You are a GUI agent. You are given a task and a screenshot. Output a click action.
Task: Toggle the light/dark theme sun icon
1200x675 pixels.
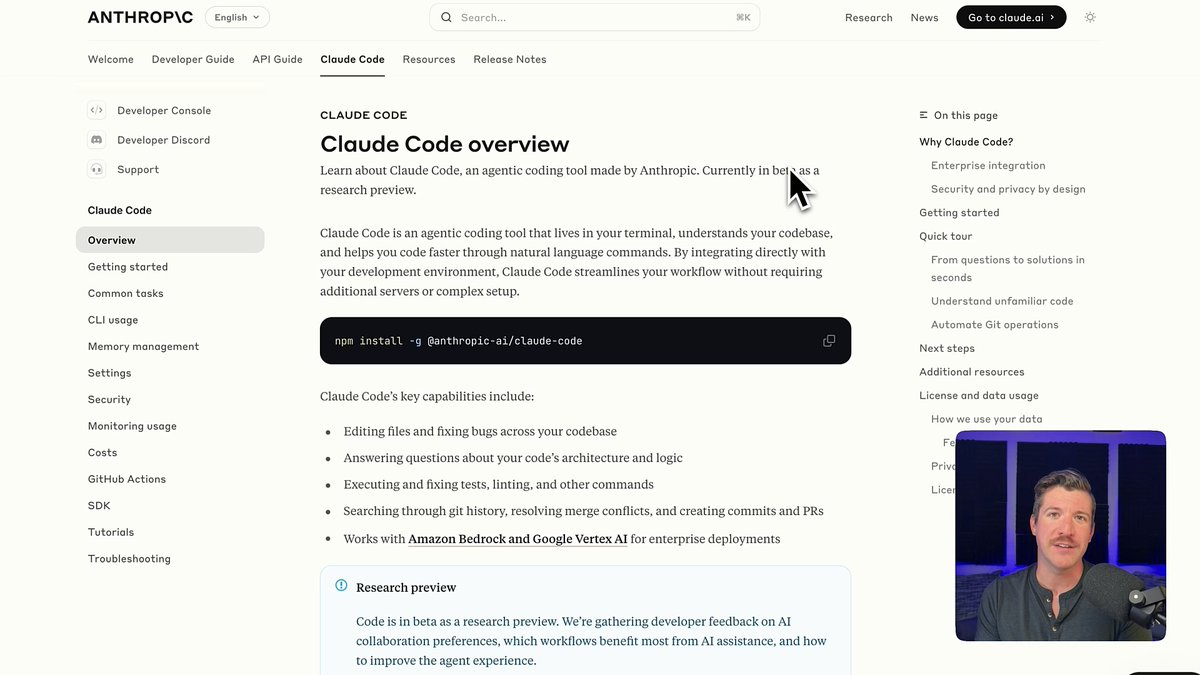[x=1090, y=17]
